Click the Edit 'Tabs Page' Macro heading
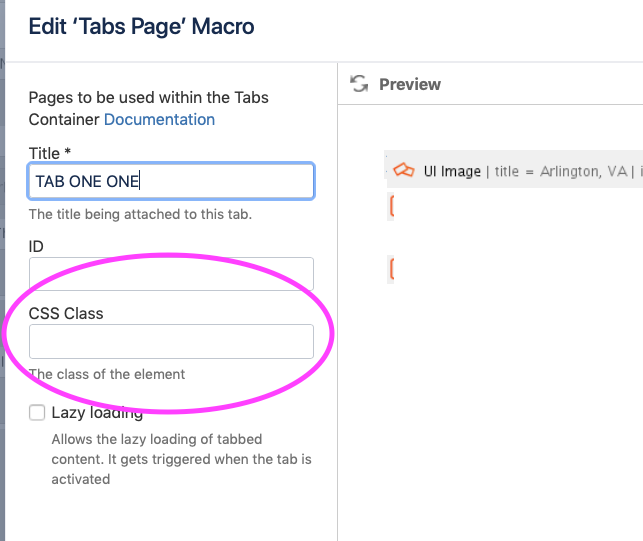This screenshot has width=643, height=541. pyautogui.click(x=141, y=26)
